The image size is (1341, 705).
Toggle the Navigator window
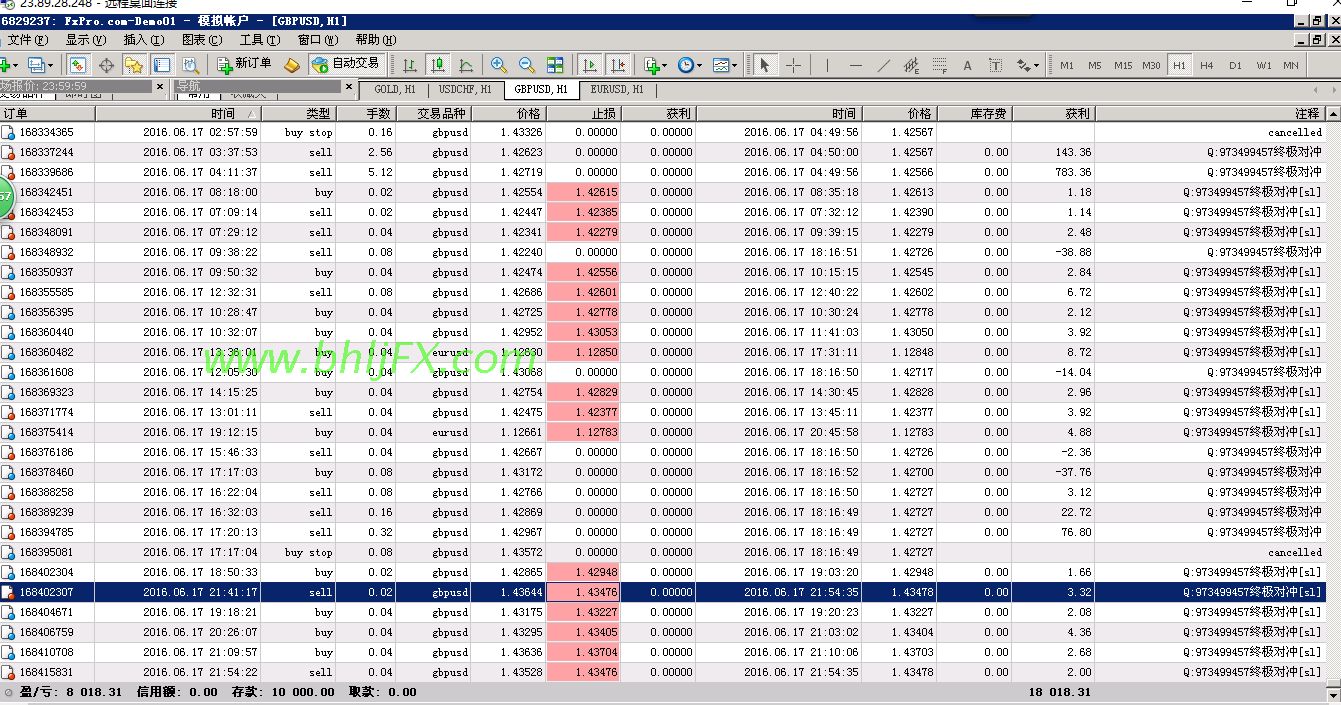pyautogui.click(x=134, y=65)
